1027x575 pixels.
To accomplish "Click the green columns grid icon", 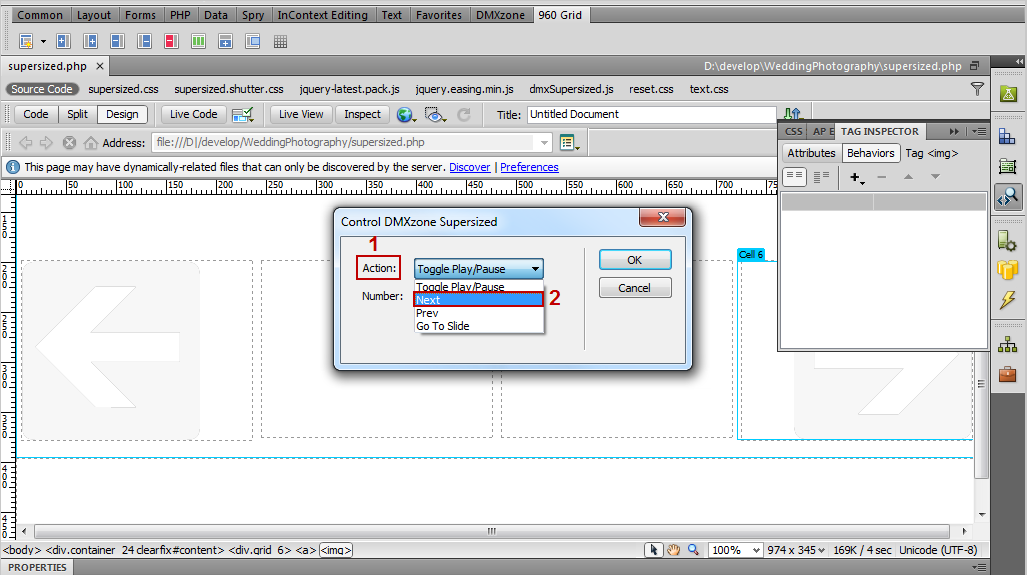I will 198,42.
